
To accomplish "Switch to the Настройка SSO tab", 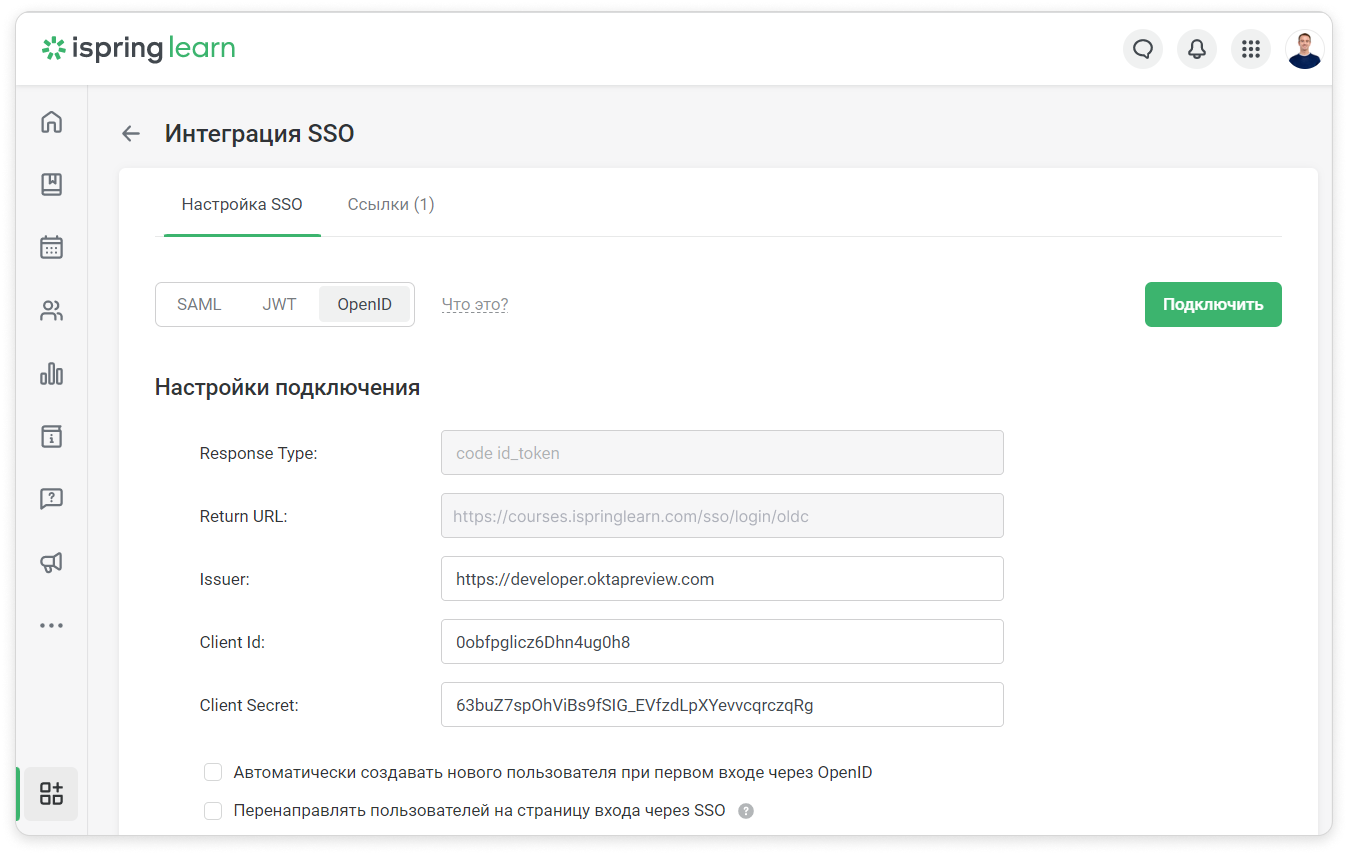I will (x=242, y=204).
